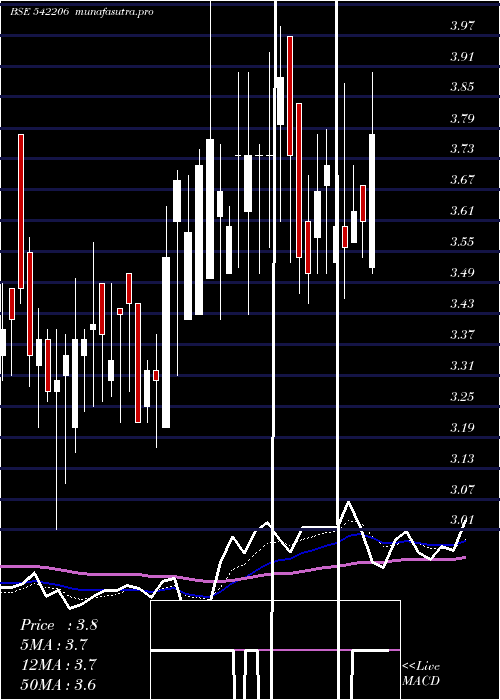Viewport: 500px width, 700px height.
Task: Click the BSE 542206 ticker label
Action: 40,12
